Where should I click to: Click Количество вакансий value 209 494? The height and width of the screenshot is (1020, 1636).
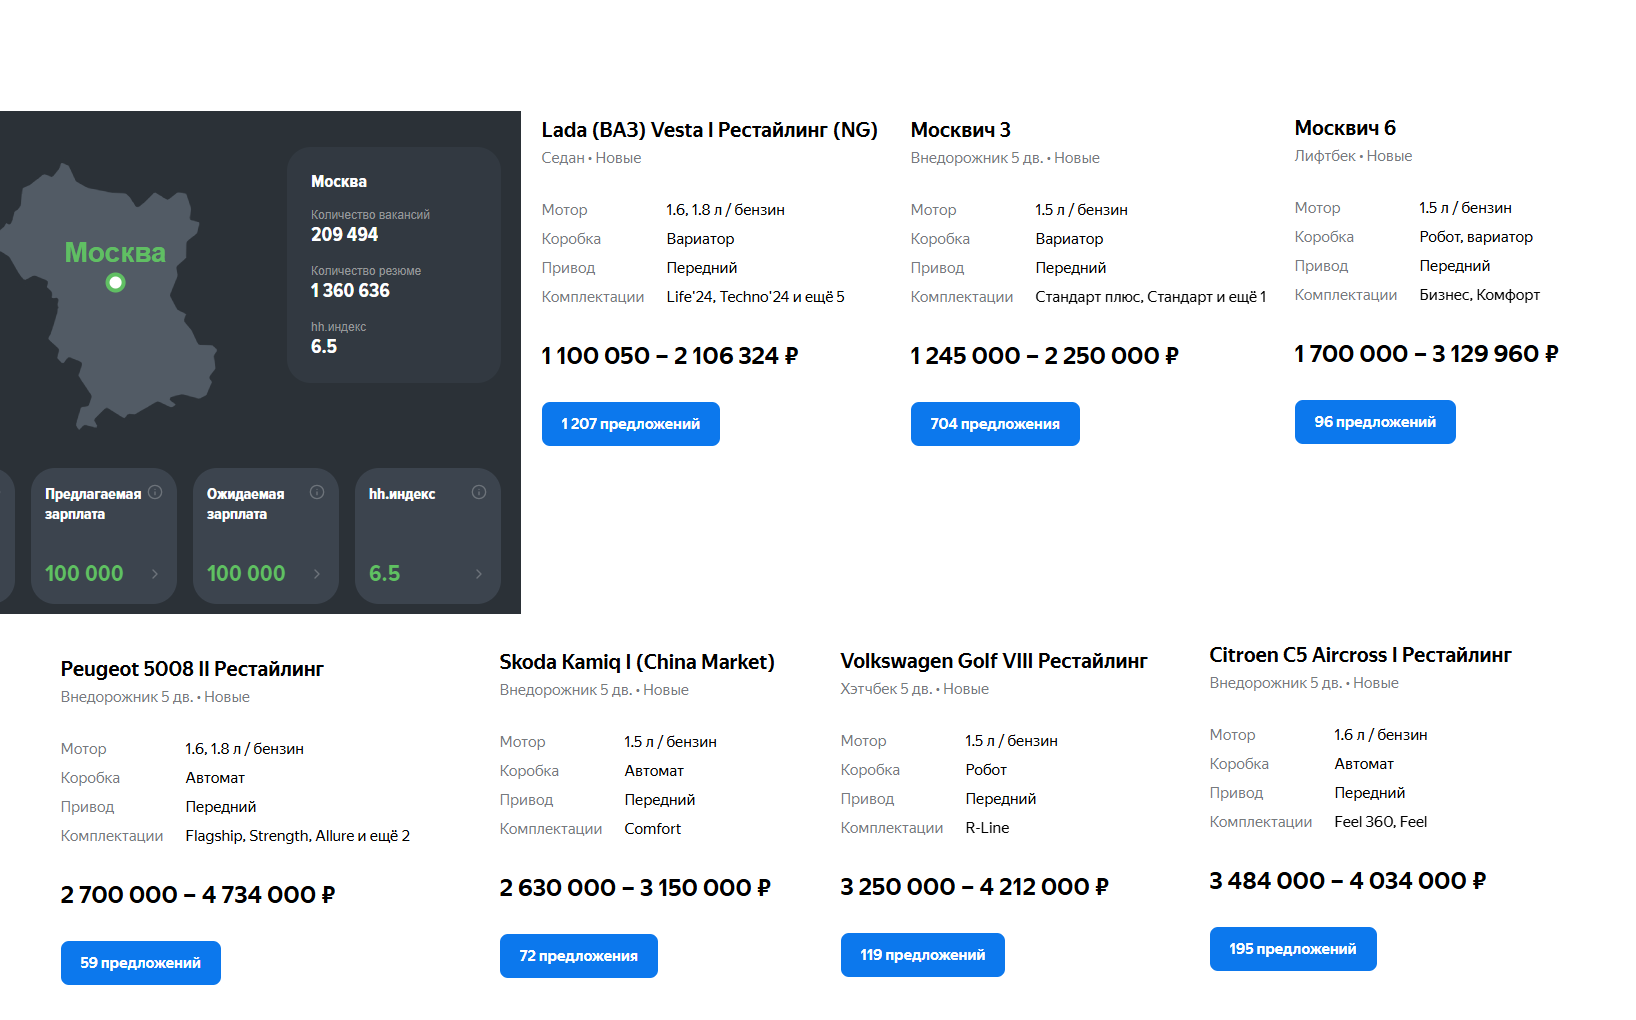click(x=345, y=234)
